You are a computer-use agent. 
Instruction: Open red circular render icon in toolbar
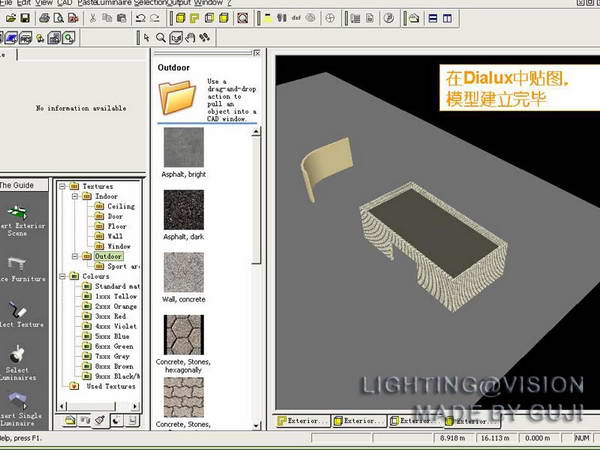click(x=243, y=18)
